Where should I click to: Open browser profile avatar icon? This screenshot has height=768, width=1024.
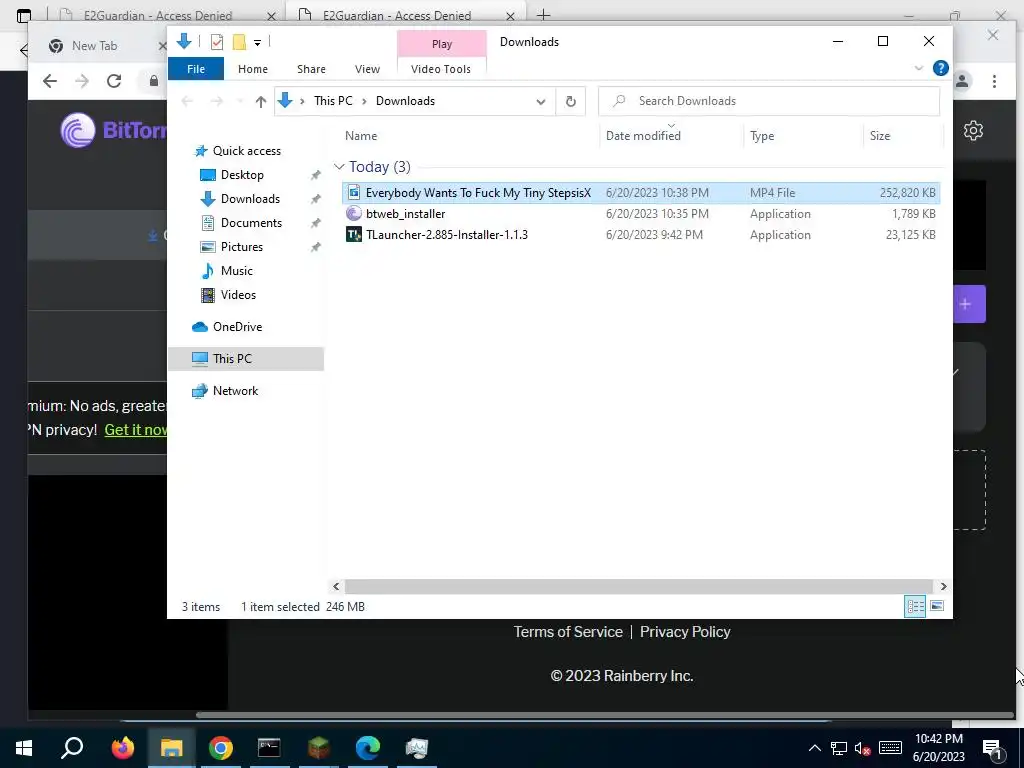click(x=962, y=82)
